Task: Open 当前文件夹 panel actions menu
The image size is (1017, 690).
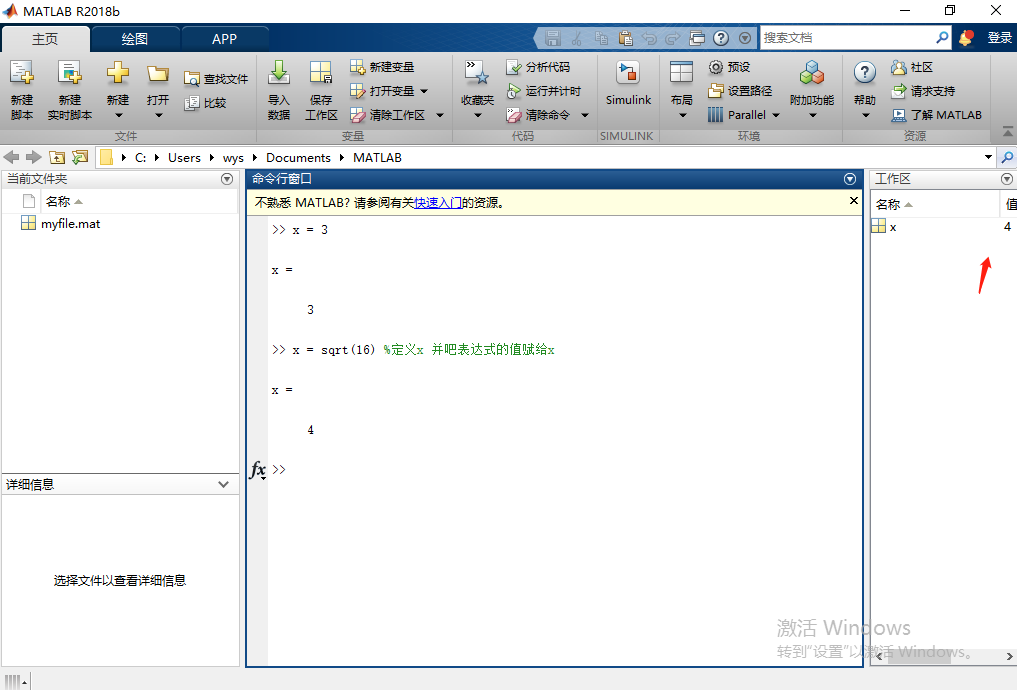Action: (227, 179)
